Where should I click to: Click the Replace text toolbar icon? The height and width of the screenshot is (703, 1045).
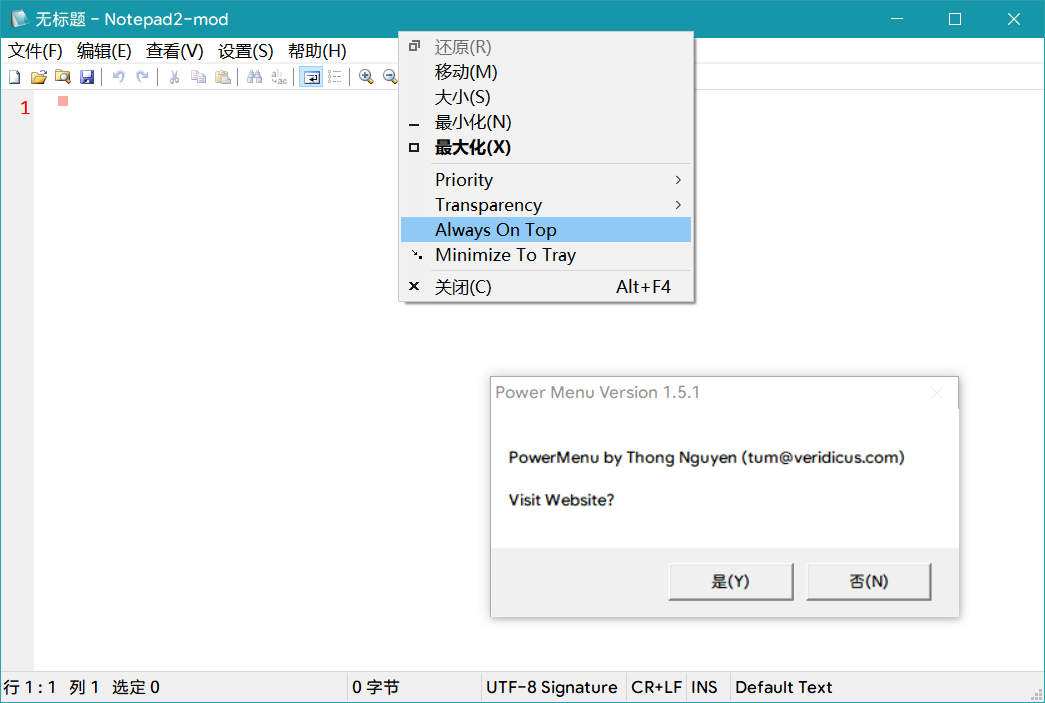pyautogui.click(x=279, y=77)
